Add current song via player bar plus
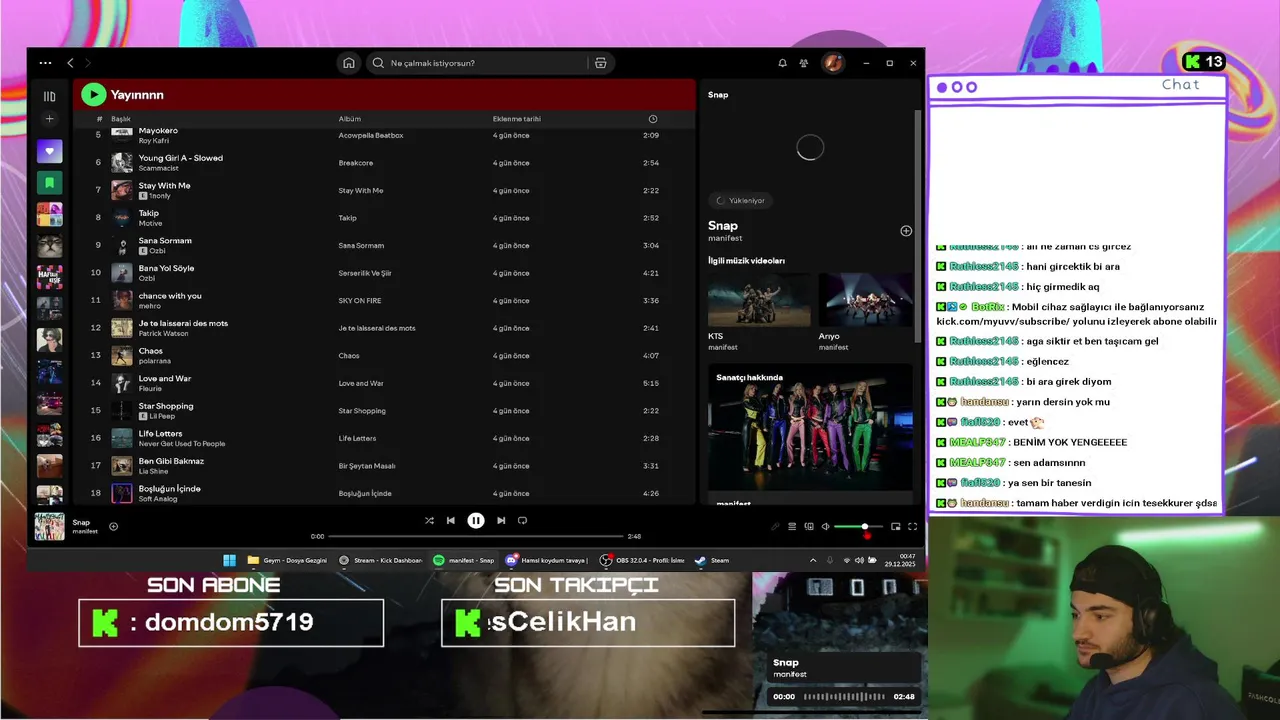Image resolution: width=1280 pixels, height=720 pixels. tap(113, 526)
